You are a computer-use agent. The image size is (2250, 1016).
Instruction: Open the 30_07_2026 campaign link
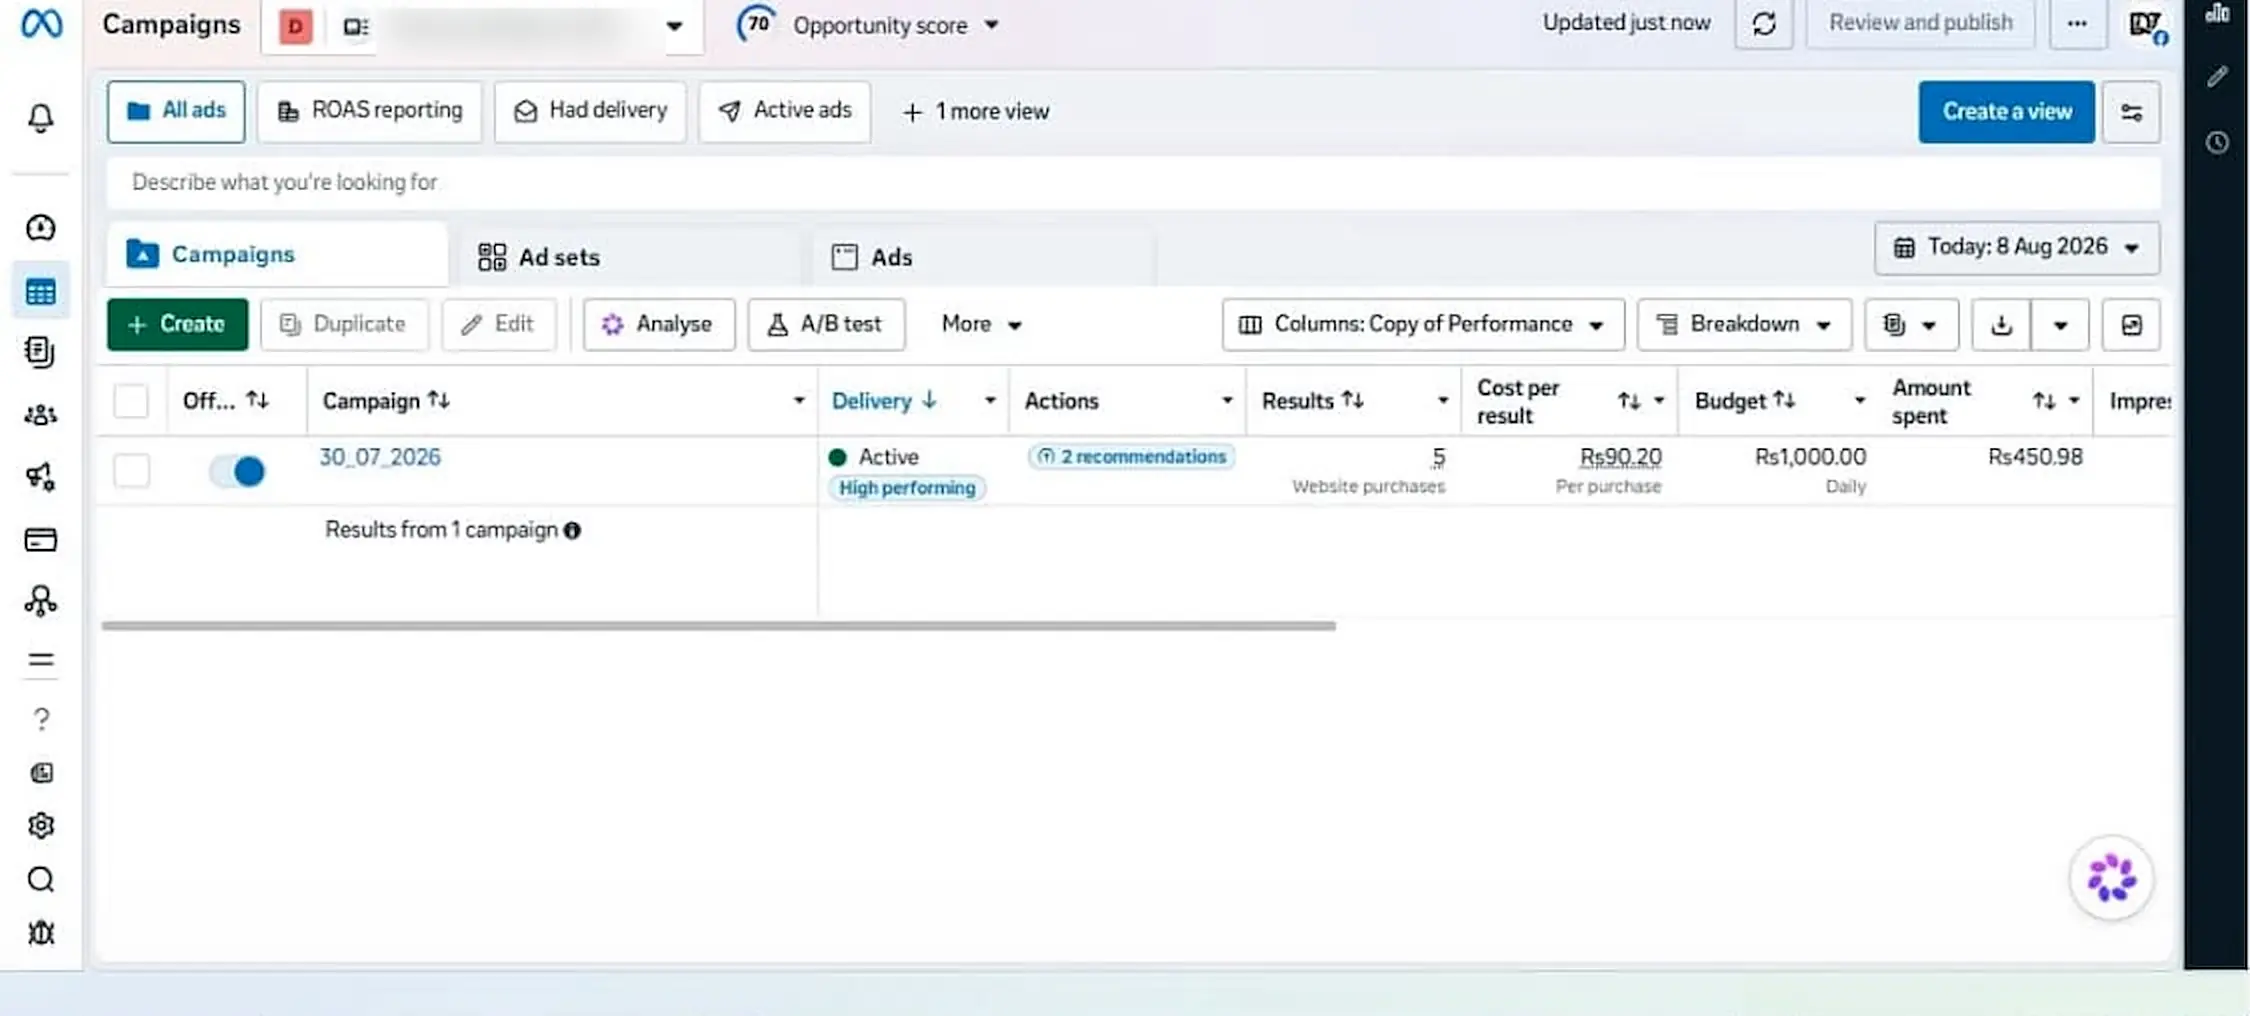point(380,457)
